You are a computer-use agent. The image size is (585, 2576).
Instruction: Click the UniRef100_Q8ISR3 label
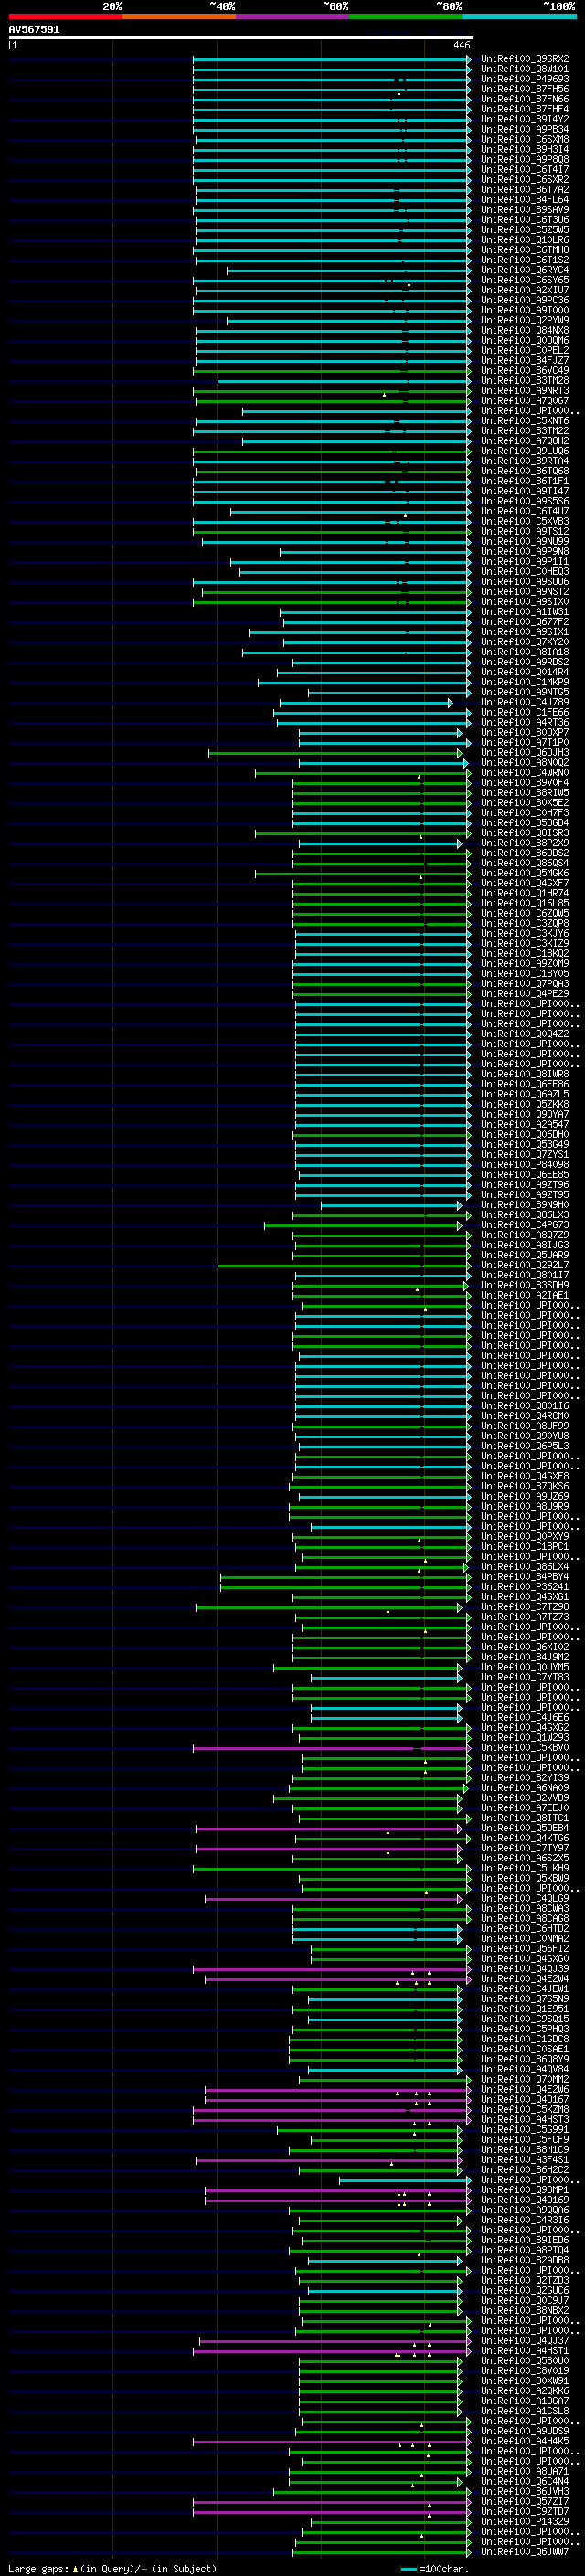click(x=525, y=833)
